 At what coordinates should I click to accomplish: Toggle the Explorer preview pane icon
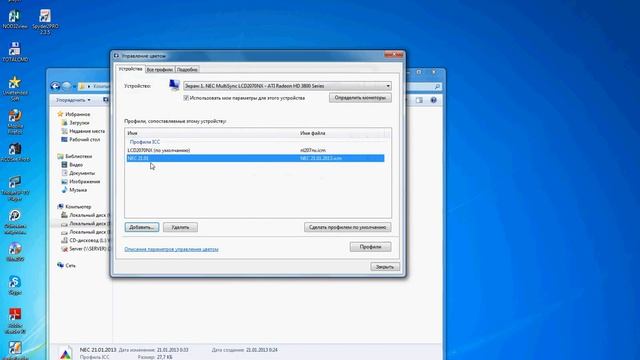419,100
